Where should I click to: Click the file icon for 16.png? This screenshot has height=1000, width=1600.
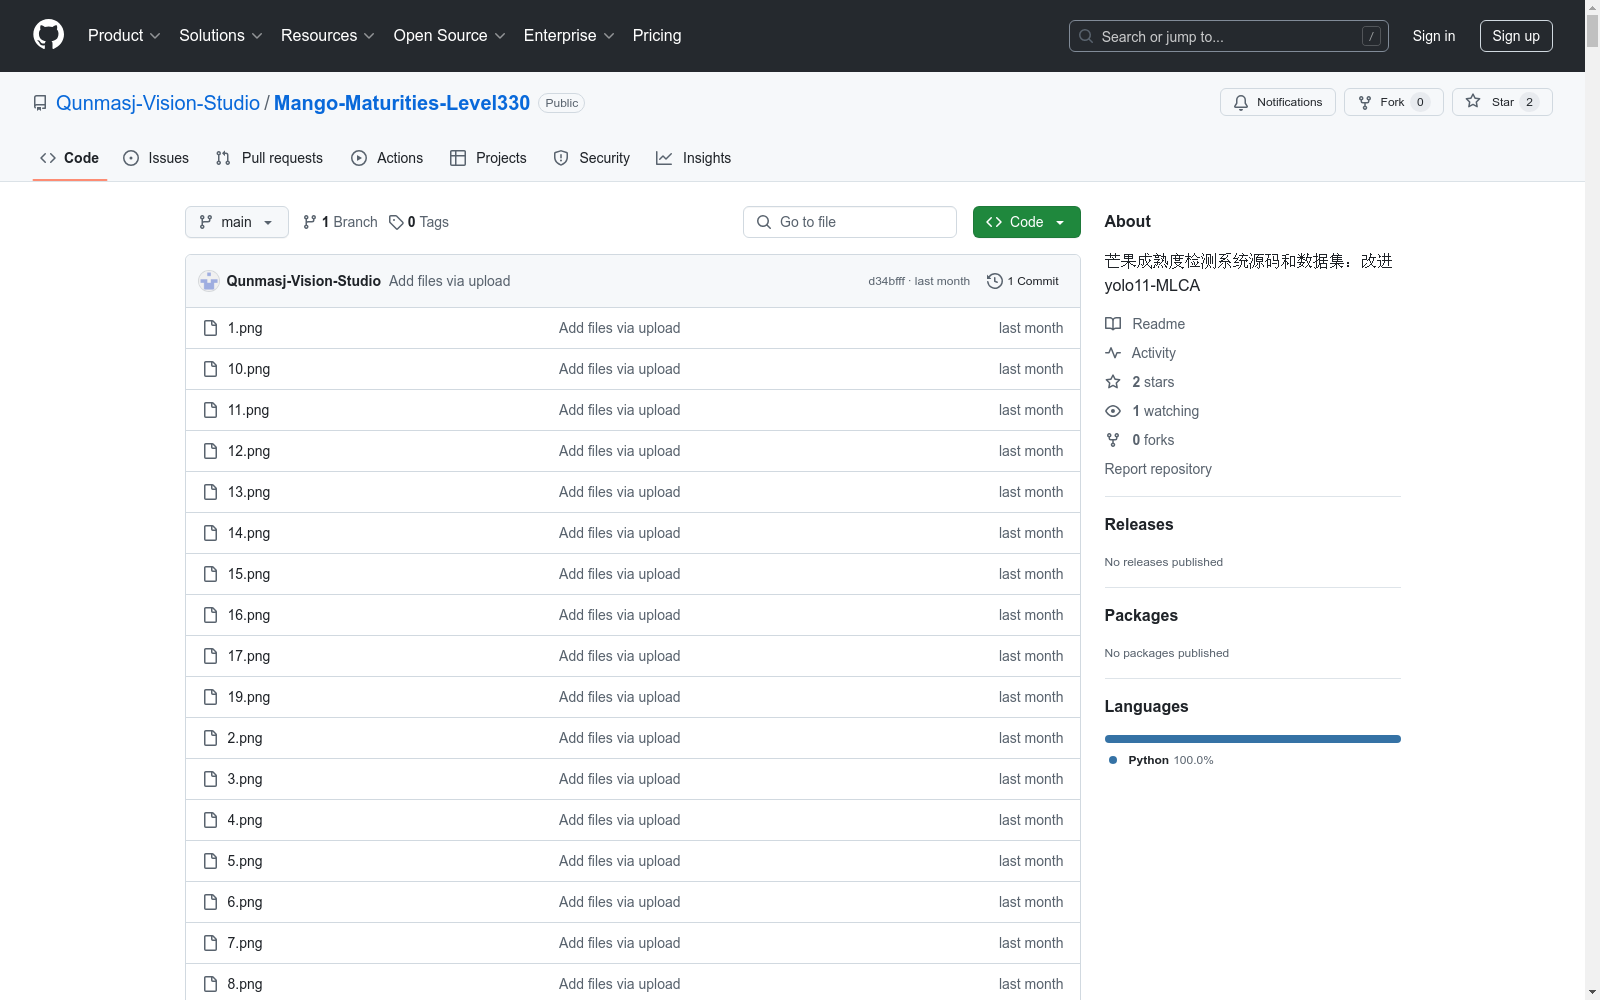tap(210, 615)
